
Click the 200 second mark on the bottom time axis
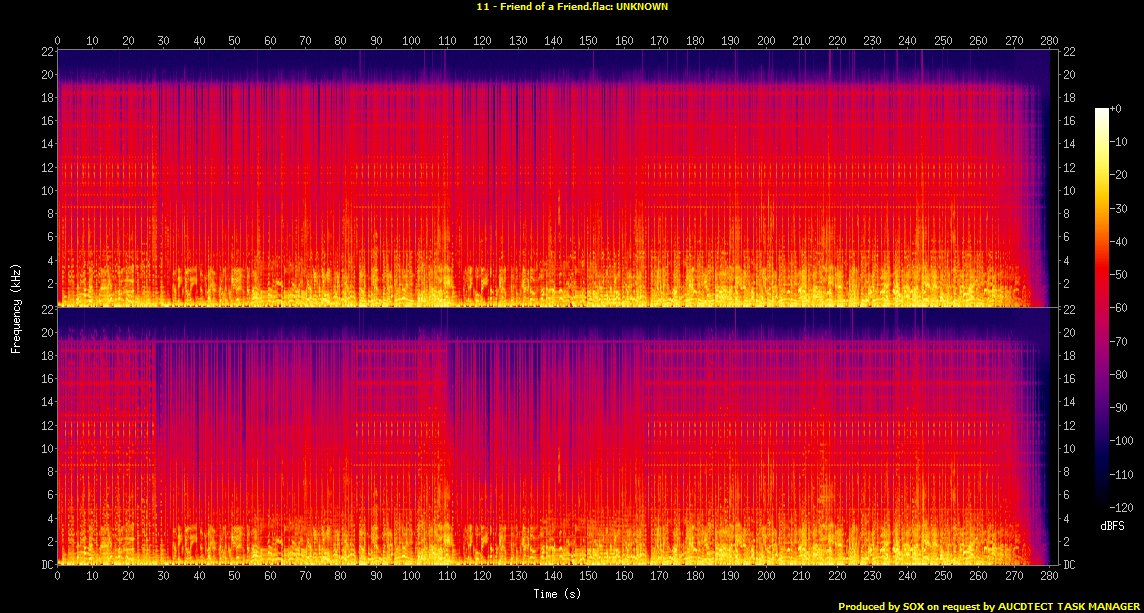click(x=766, y=577)
